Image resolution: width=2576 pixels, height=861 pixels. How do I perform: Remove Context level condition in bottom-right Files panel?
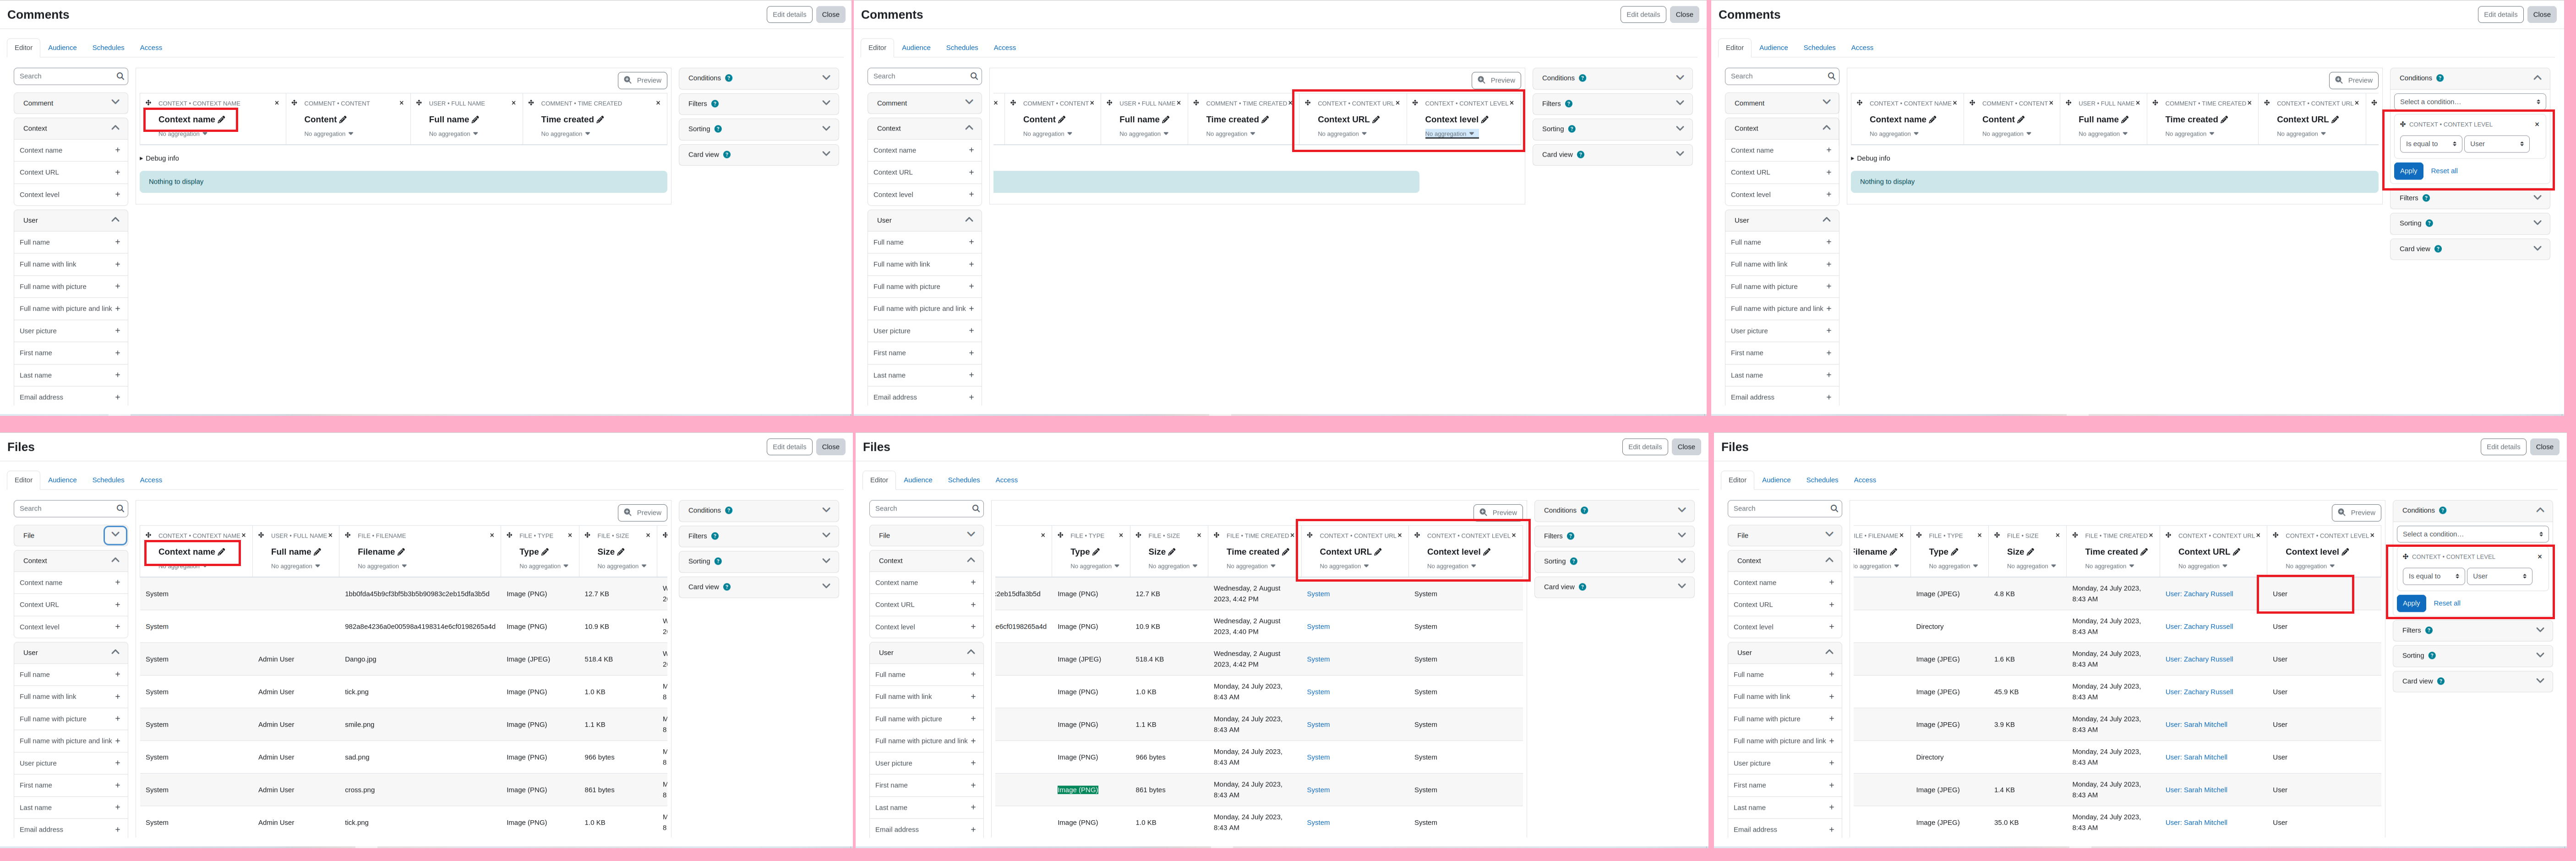pyautogui.click(x=2539, y=556)
